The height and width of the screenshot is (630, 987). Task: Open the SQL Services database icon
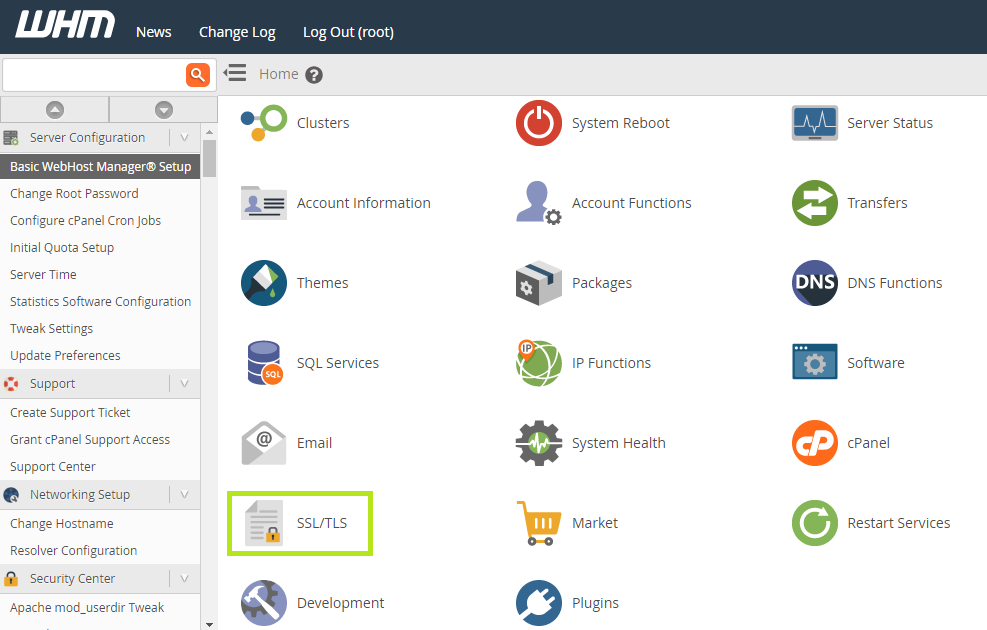tap(264, 363)
